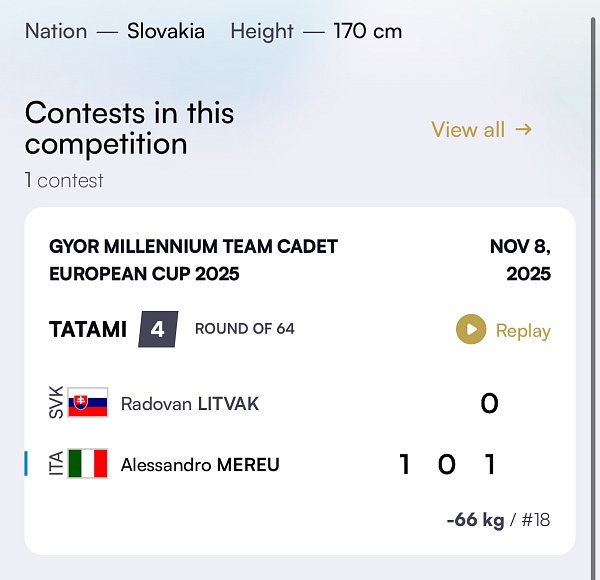Click the Height 170 cm text
Image resolution: width=600 pixels, height=580 pixels.
click(x=316, y=31)
